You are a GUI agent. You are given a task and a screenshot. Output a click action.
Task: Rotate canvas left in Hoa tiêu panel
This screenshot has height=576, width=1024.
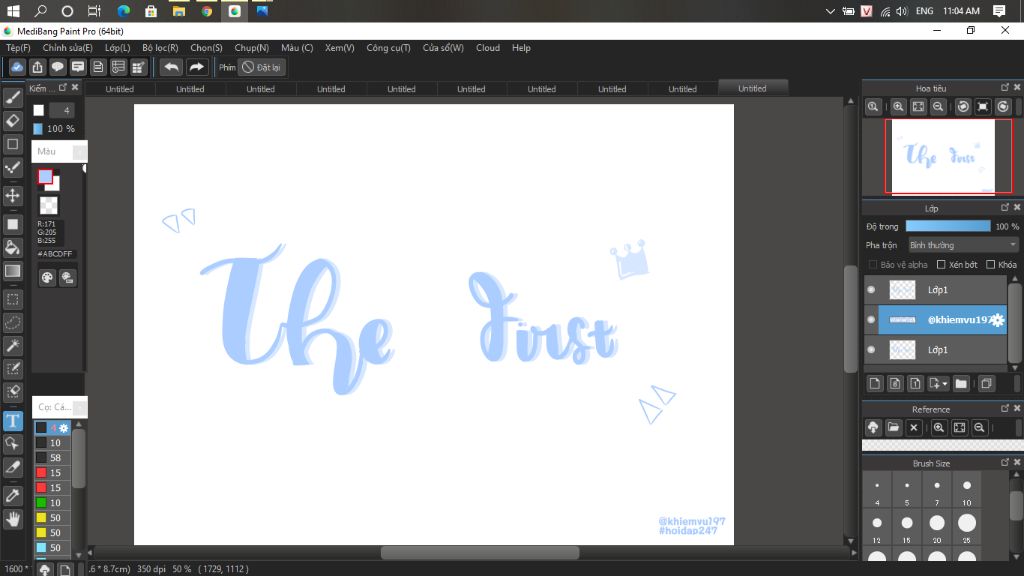[963, 106]
